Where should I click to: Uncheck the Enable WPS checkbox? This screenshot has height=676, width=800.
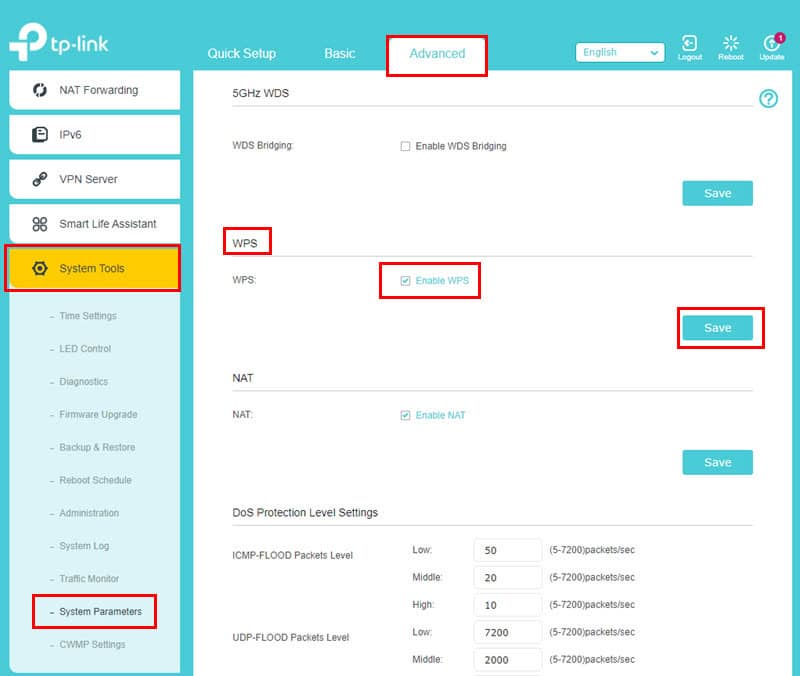point(405,281)
